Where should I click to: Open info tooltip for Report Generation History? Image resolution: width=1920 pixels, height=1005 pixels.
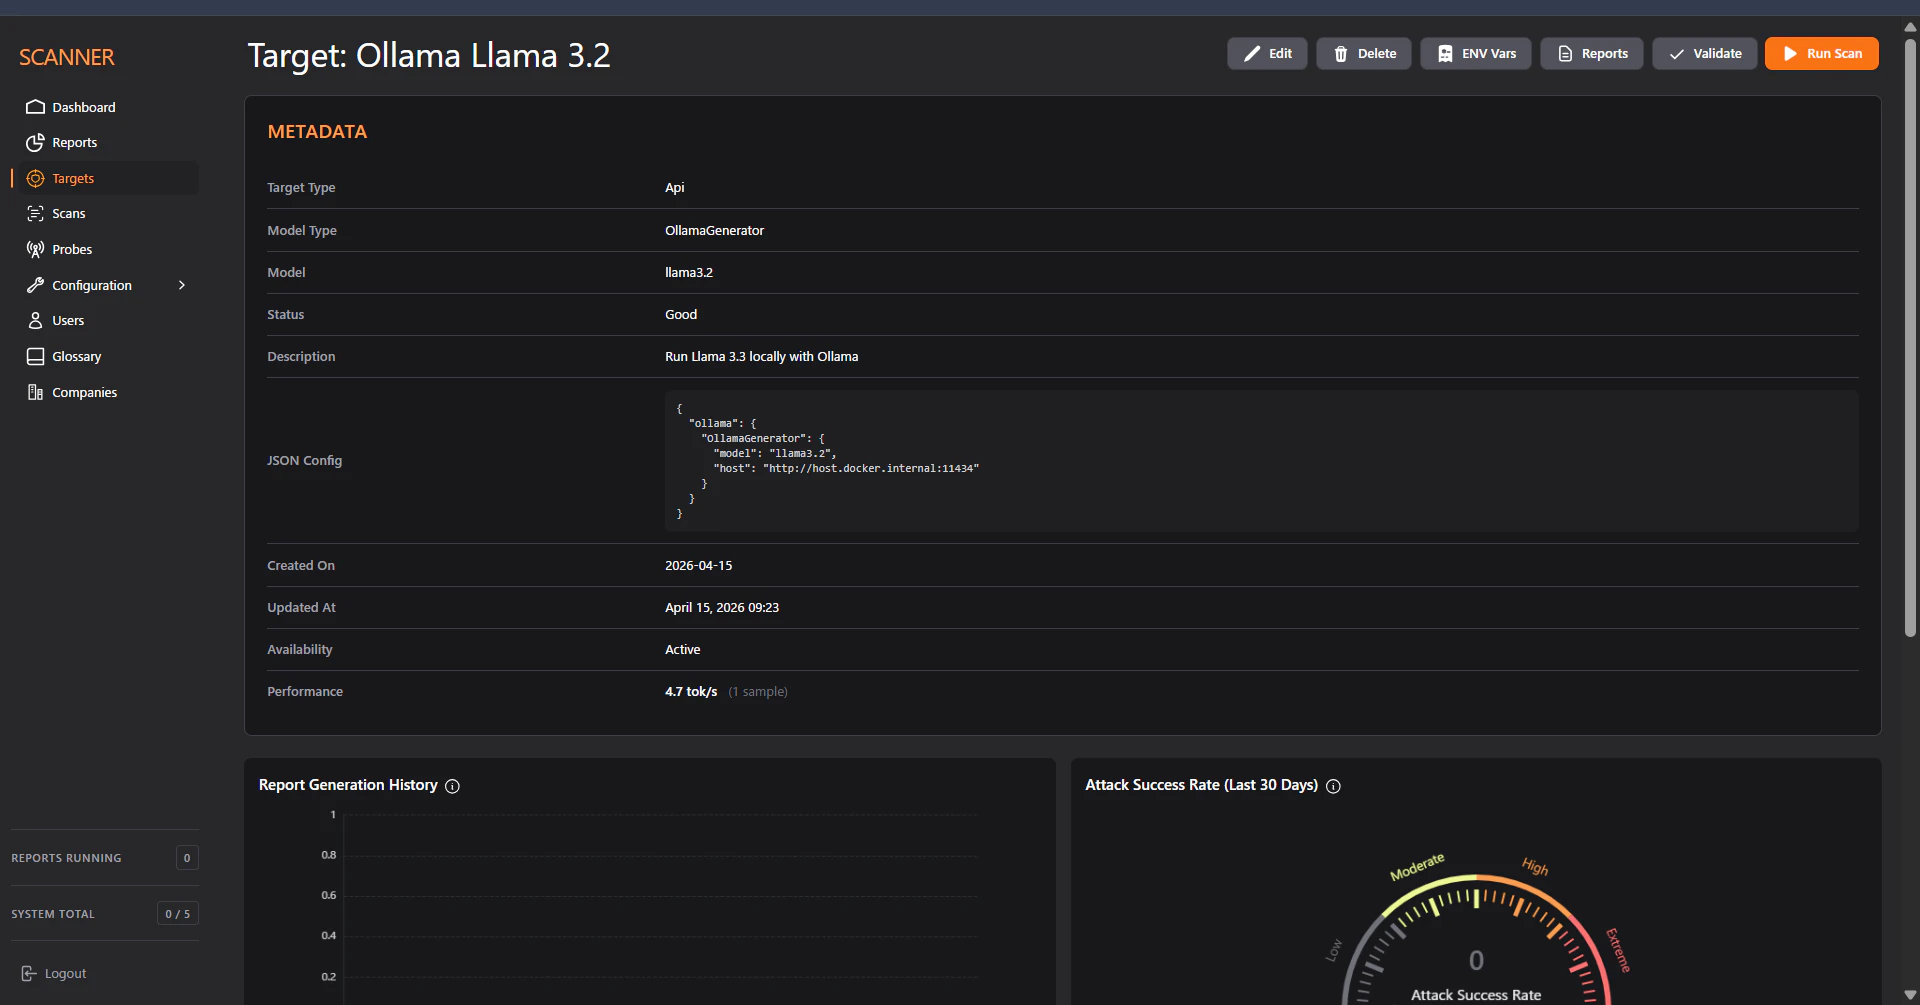tap(452, 786)
